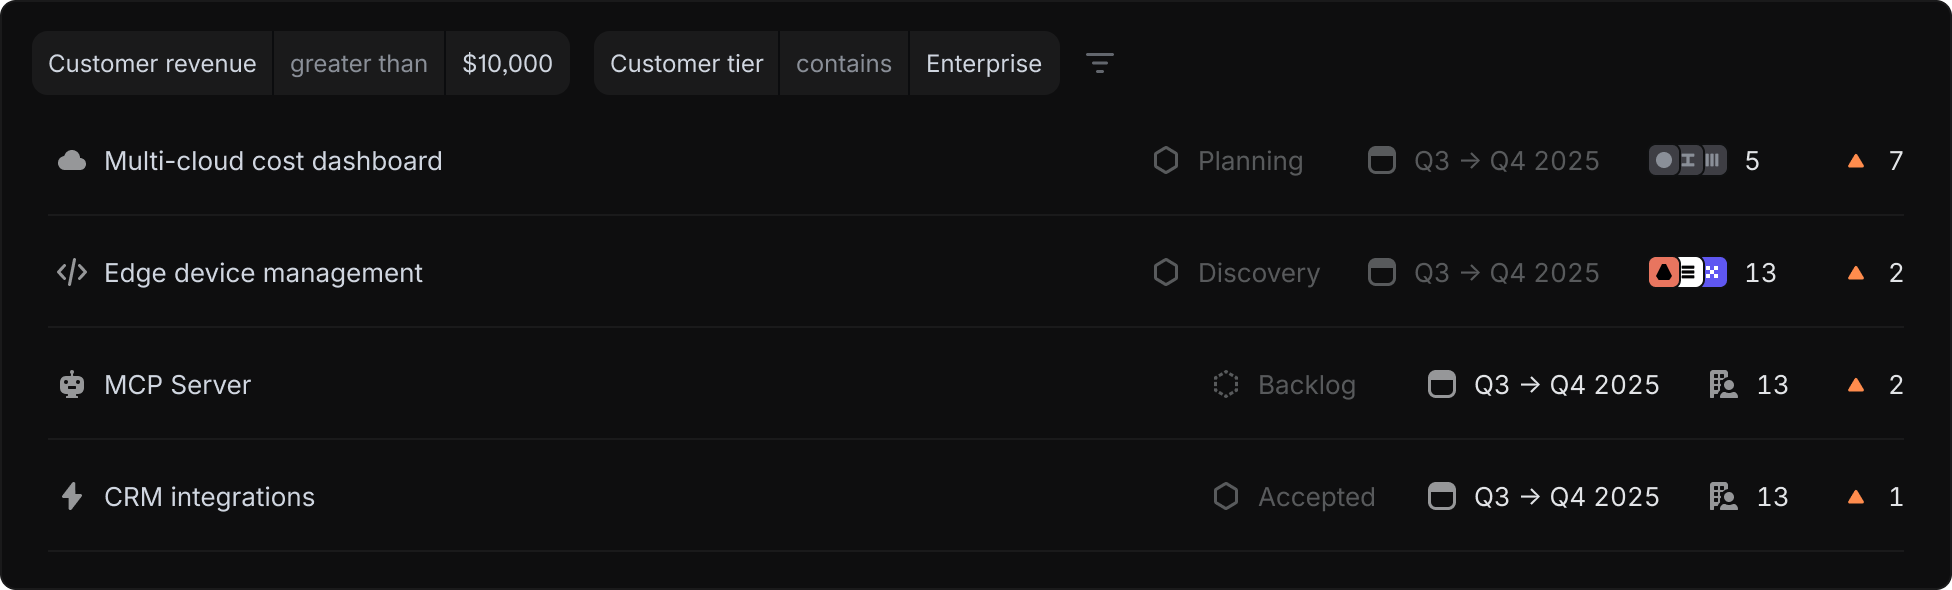Click the lightning bolt icon for CRM integrations
The height and width of the screenshot is (590, 1952).
pyautogui.click(x=71, y=496)
